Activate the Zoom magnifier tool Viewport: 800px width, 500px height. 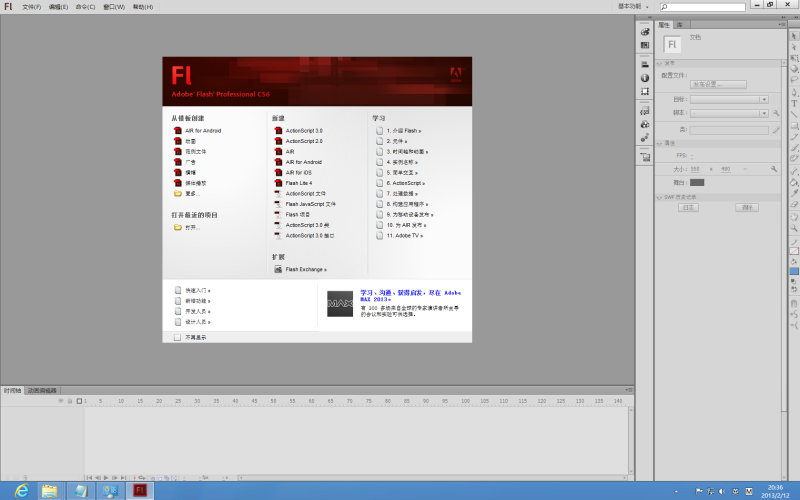pos(794,228)
